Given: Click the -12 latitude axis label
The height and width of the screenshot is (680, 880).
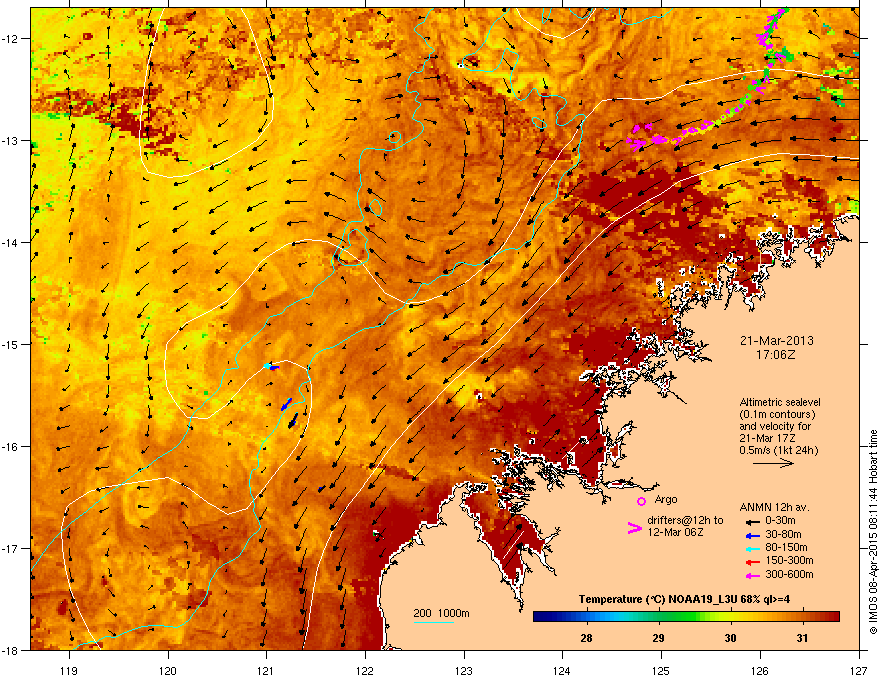Looking at the screenshot, I should [x=10, y=39].
